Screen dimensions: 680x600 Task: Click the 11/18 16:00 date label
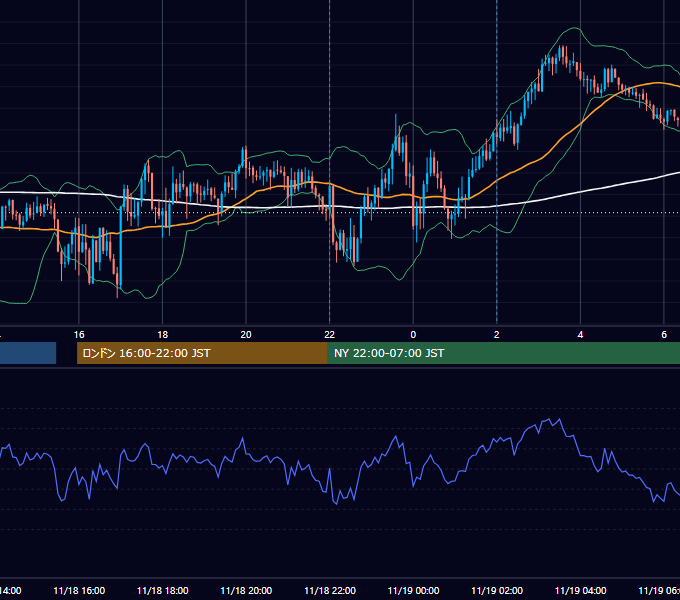pos(79,591)
